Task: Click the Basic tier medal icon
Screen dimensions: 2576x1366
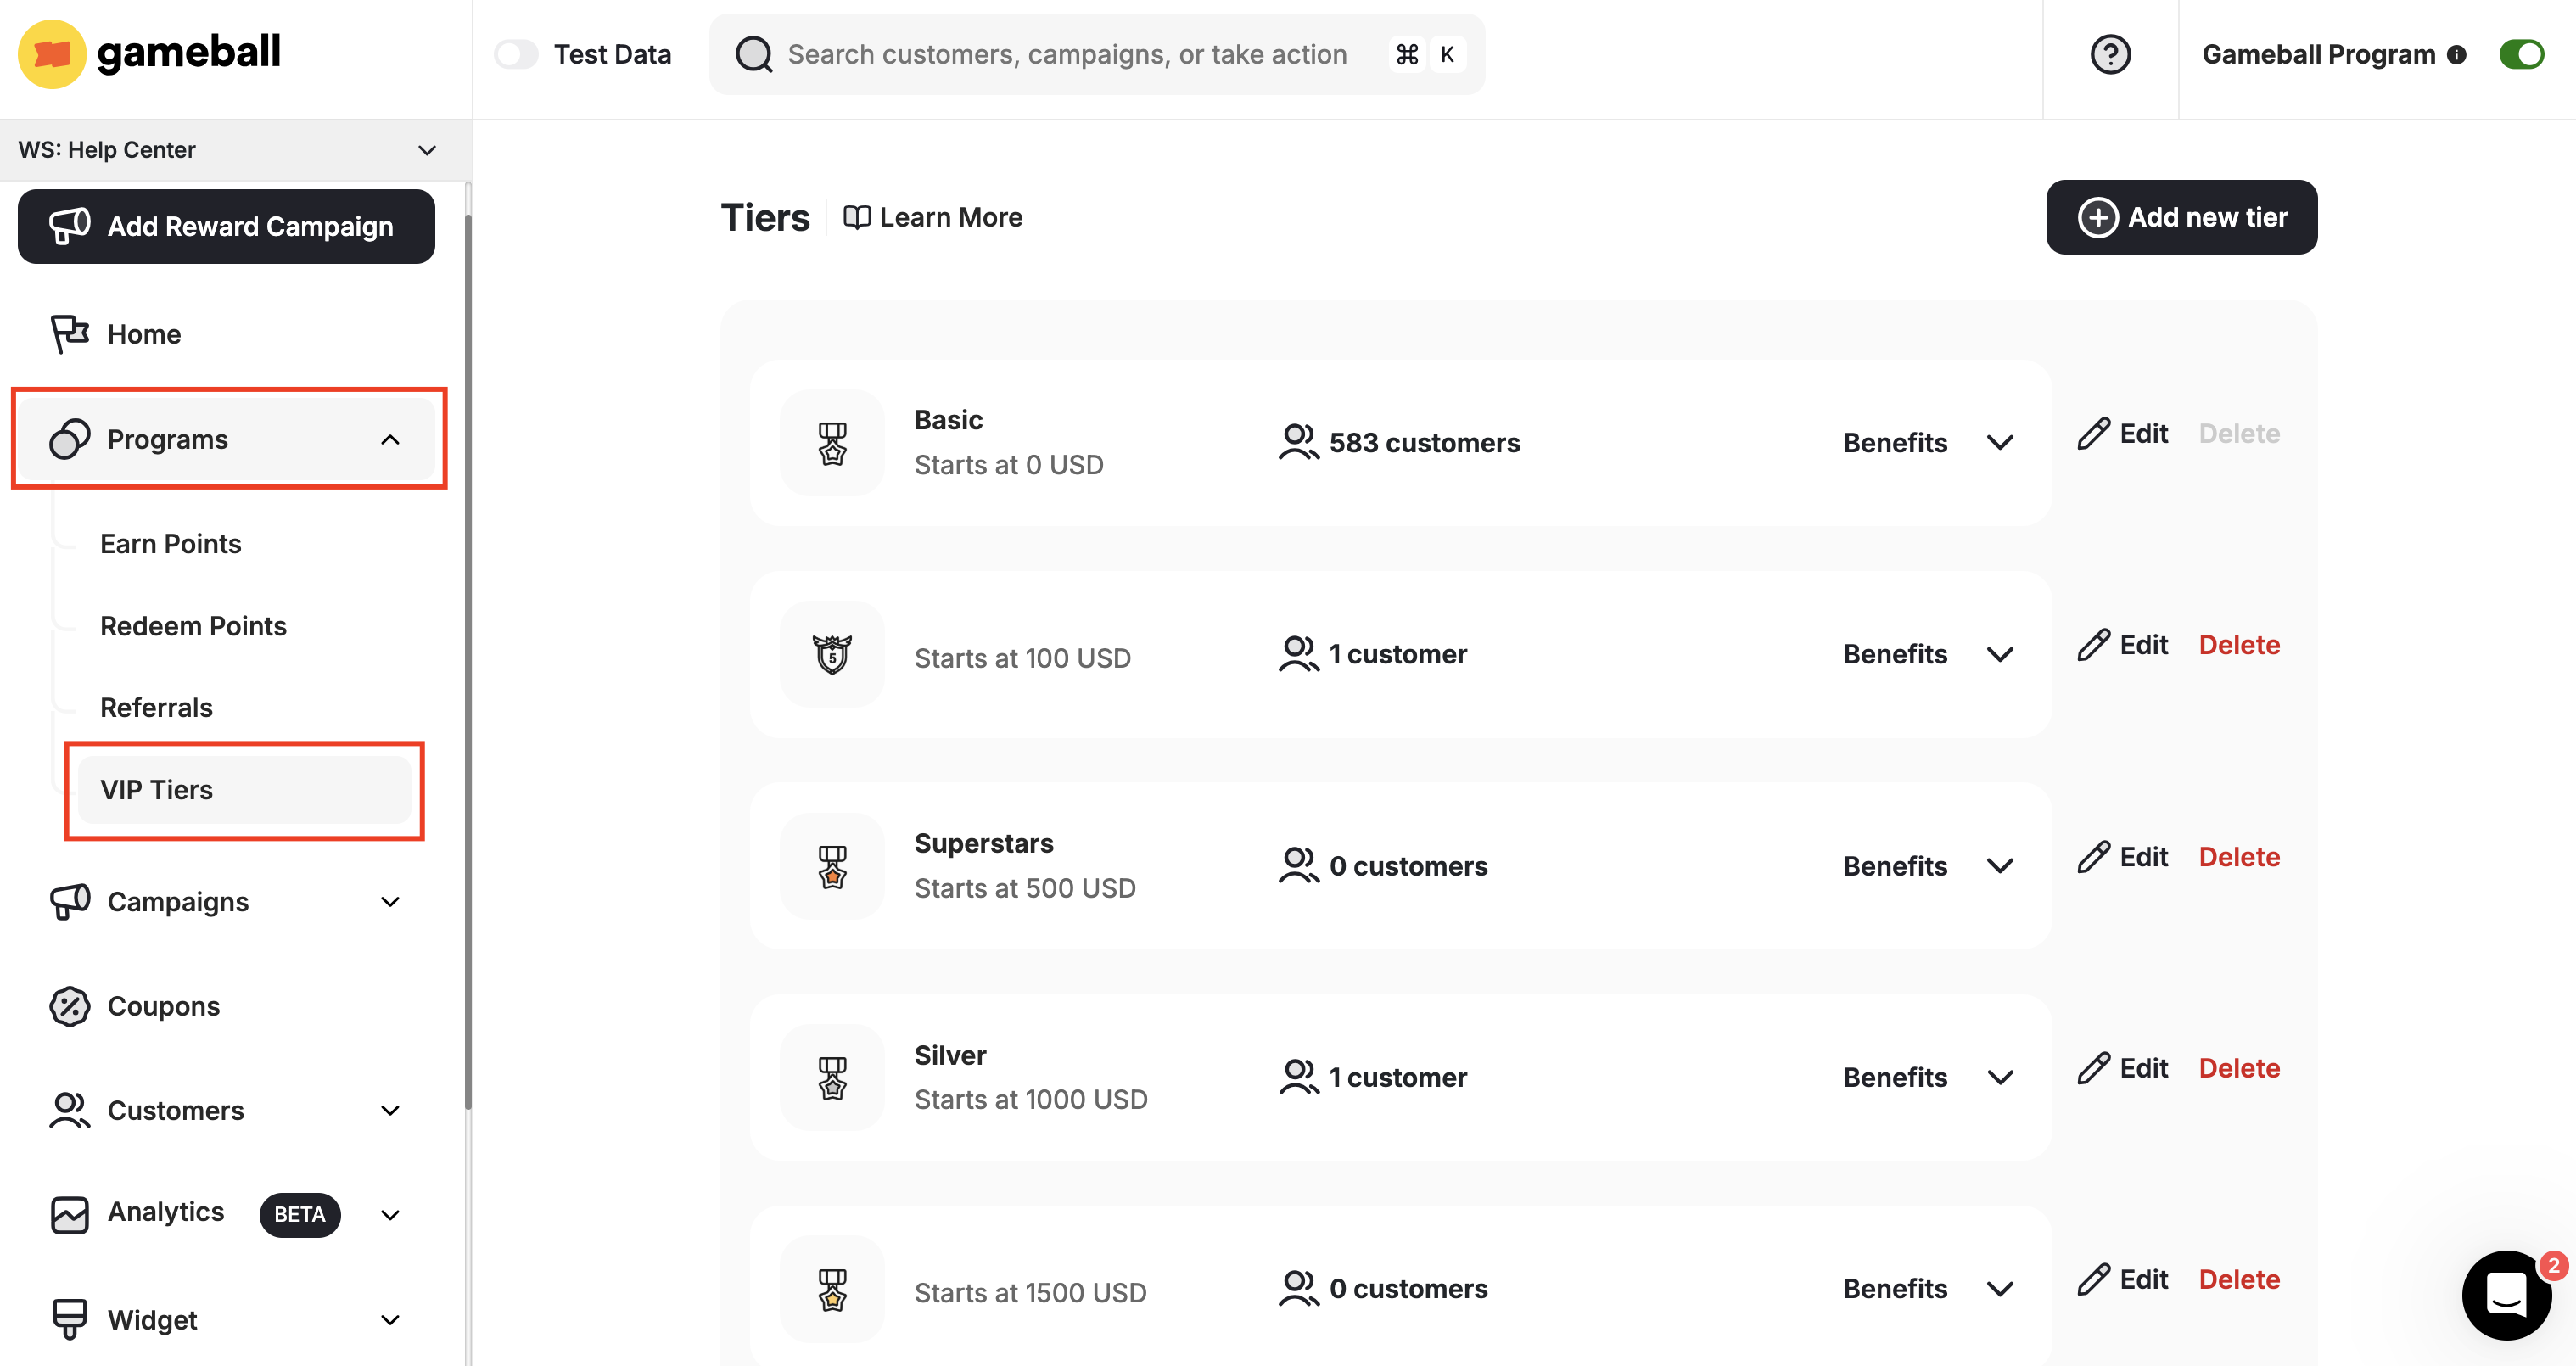Action: tap(832, 443)
